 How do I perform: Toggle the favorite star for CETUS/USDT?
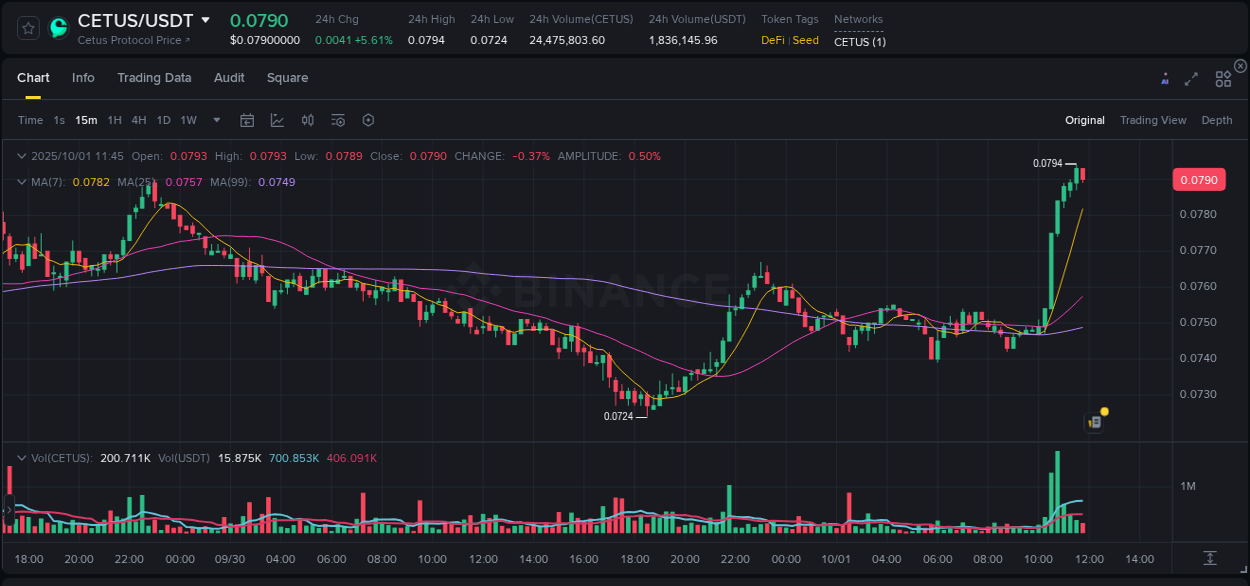27,29
